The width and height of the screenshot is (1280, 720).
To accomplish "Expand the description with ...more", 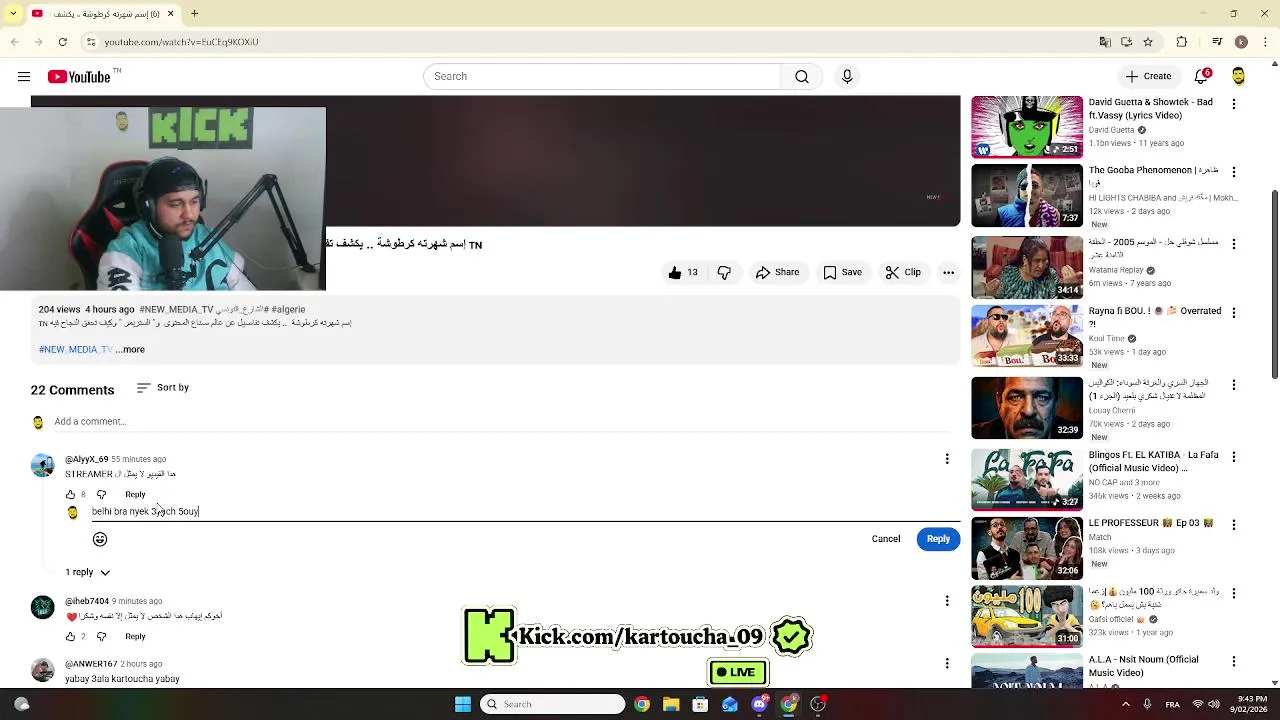I will coord(130,349).
